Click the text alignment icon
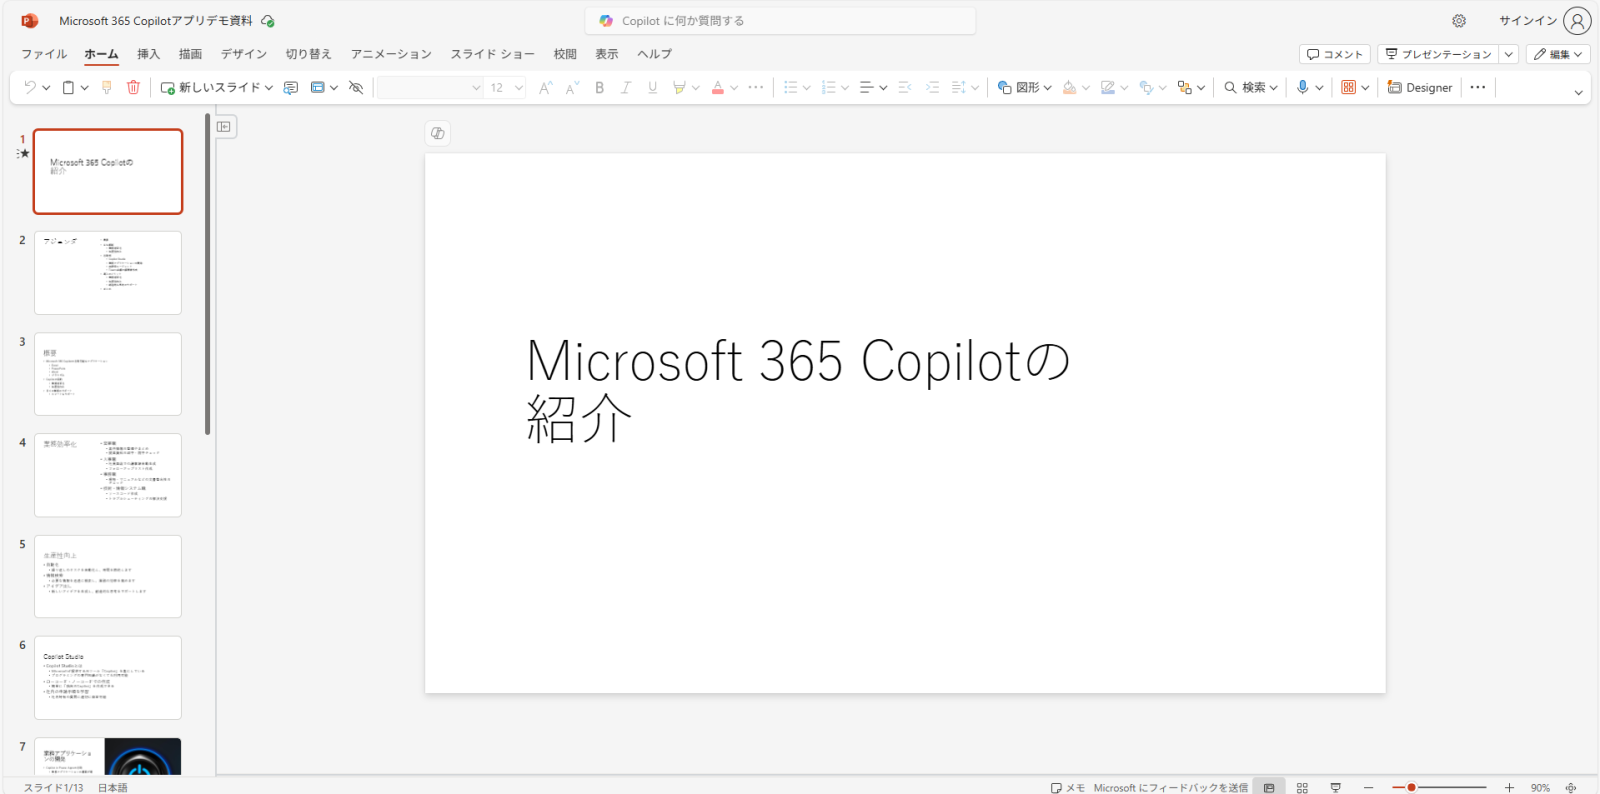This screenshot has height=794, width=1600. (x=867, y=88)
